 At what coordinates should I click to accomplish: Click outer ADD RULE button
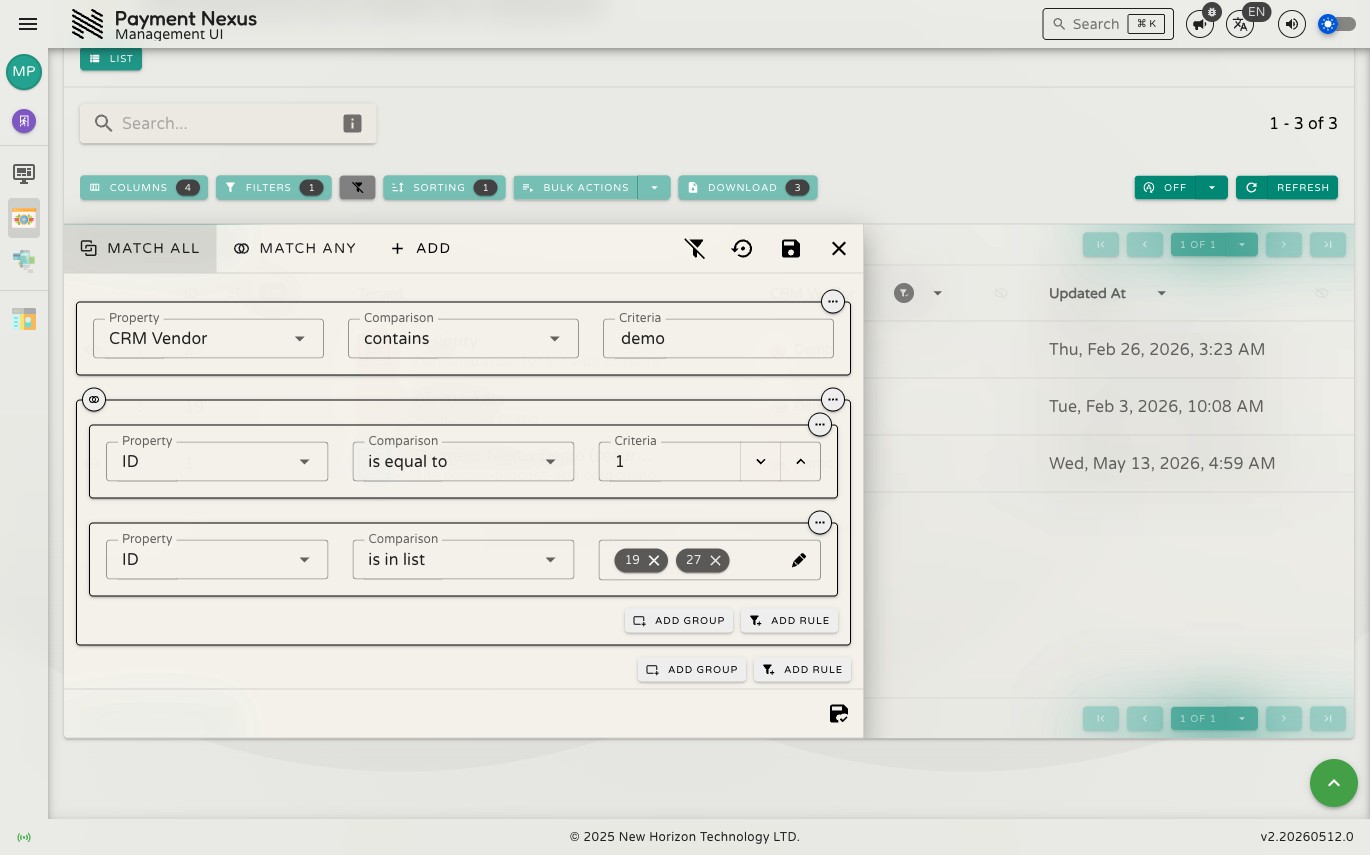802,669
